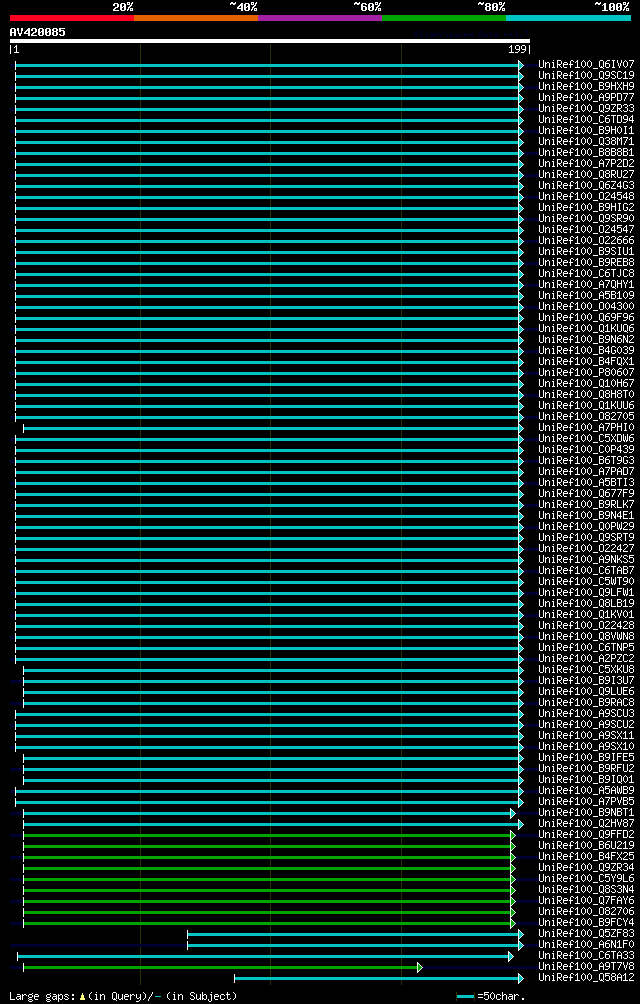Viewport: 640px width, 1004px height.
Task: Click the orange ~40% identity legend segment
Action: 196,18
